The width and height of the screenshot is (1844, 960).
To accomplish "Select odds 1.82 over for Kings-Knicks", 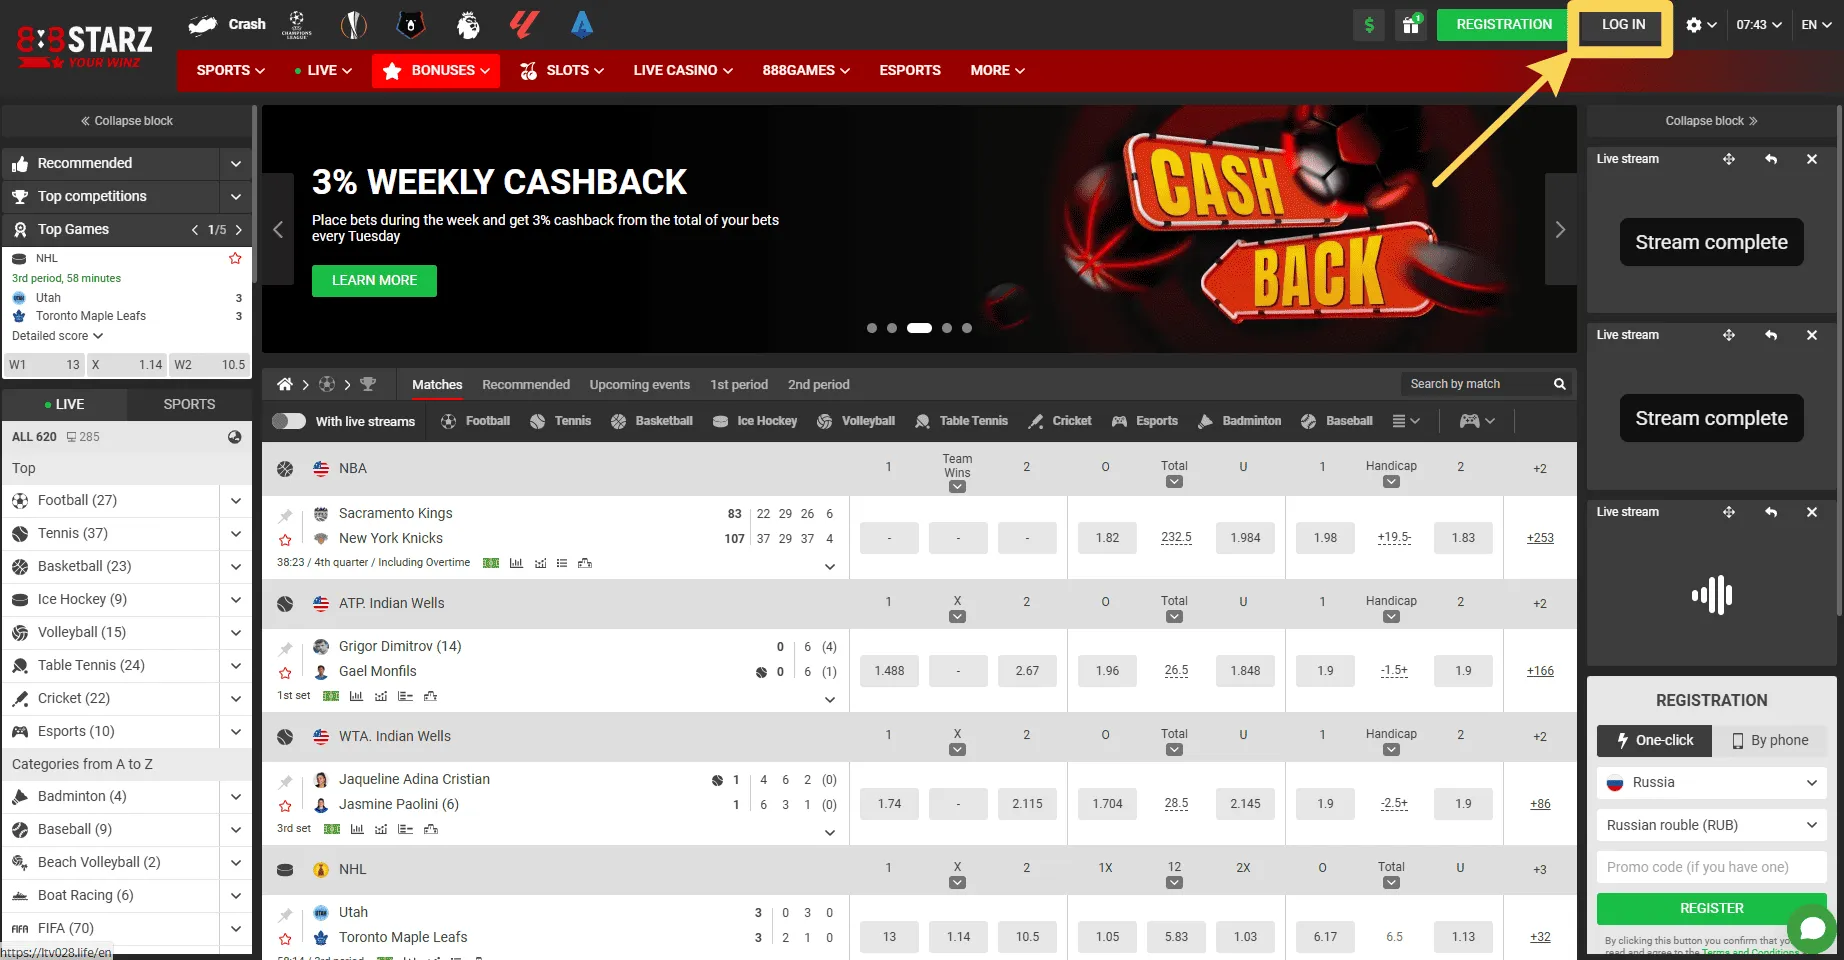I will click(1107, 538).
